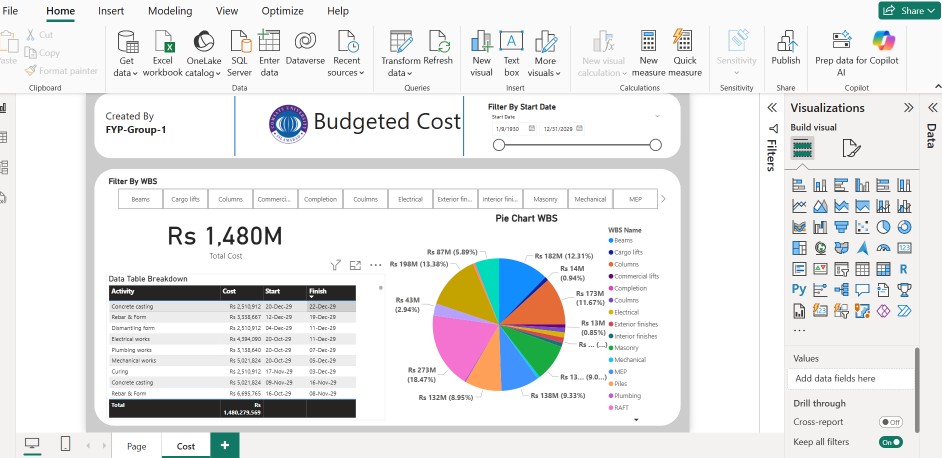
Task: Collapse the Visualizations pane
Action: pyautogui.click(x=908, y=108)
